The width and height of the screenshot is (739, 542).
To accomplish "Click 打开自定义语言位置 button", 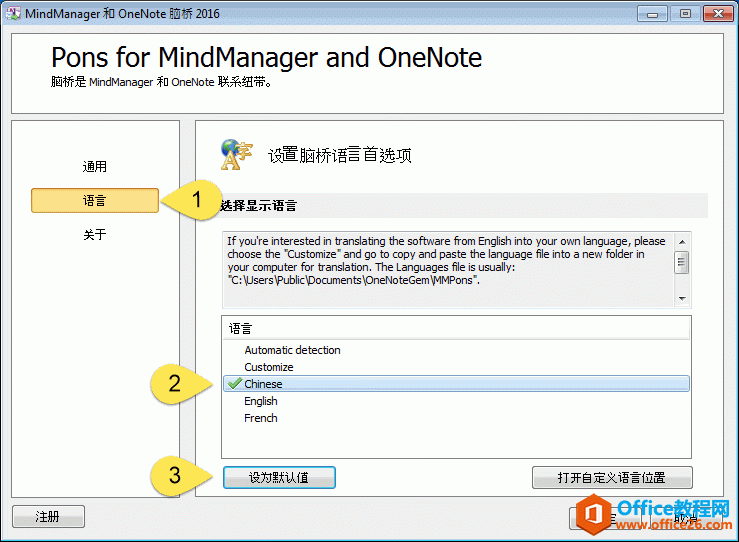I will (x=612, y=477).
